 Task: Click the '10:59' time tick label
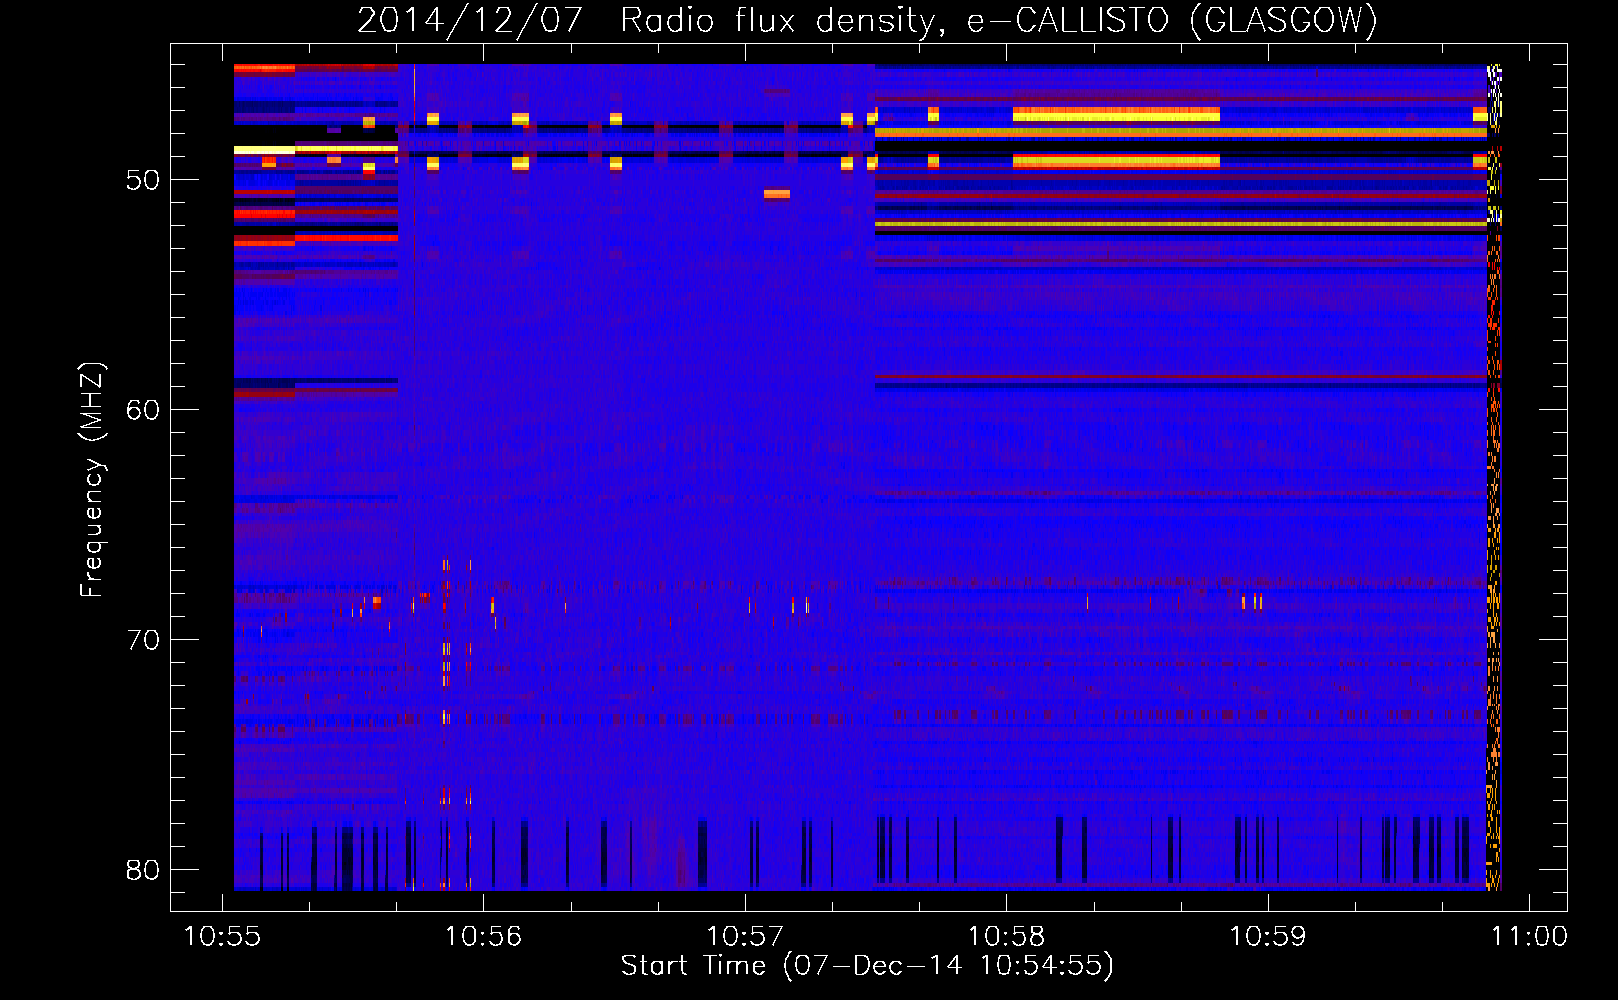point(1268,937)
